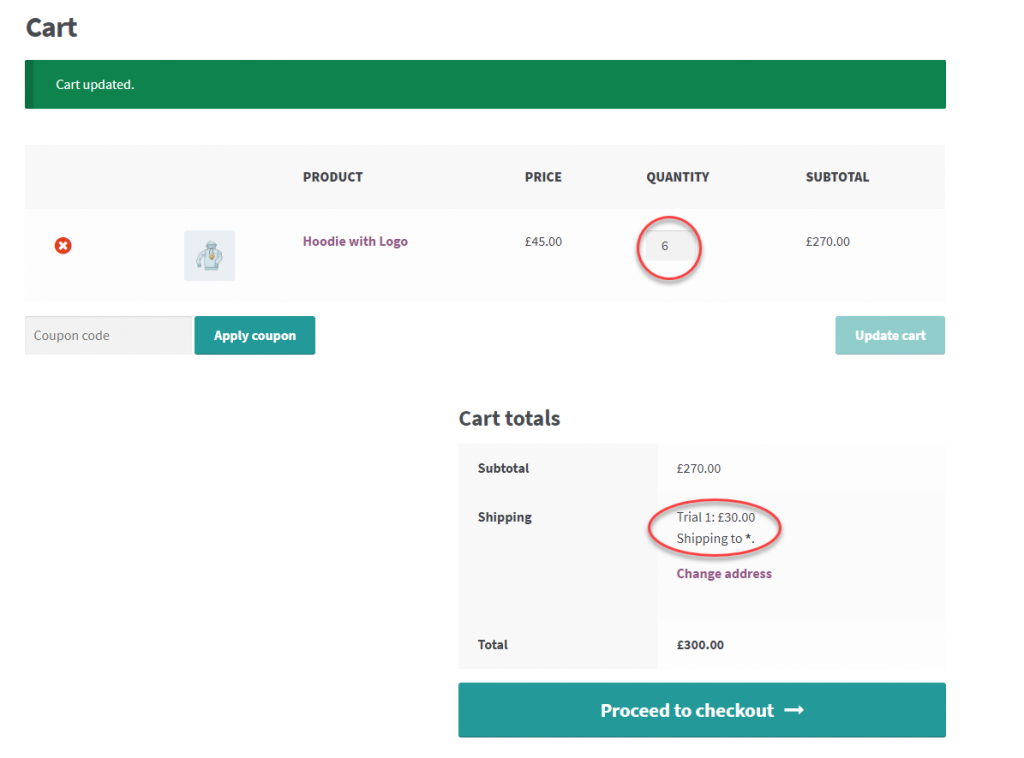
Task: Click the QUANTITY column header
Action: (x=678, y=178)
